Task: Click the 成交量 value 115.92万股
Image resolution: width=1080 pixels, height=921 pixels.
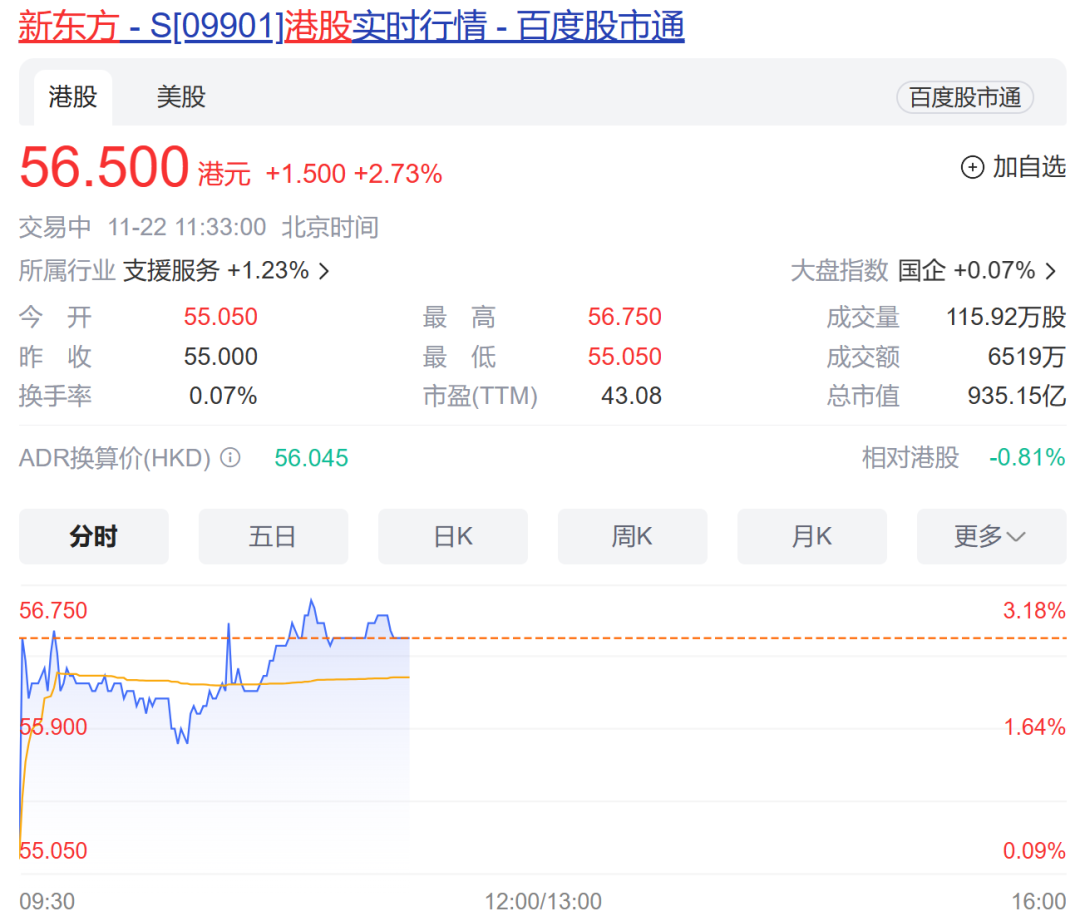Action: [1006, 317]
